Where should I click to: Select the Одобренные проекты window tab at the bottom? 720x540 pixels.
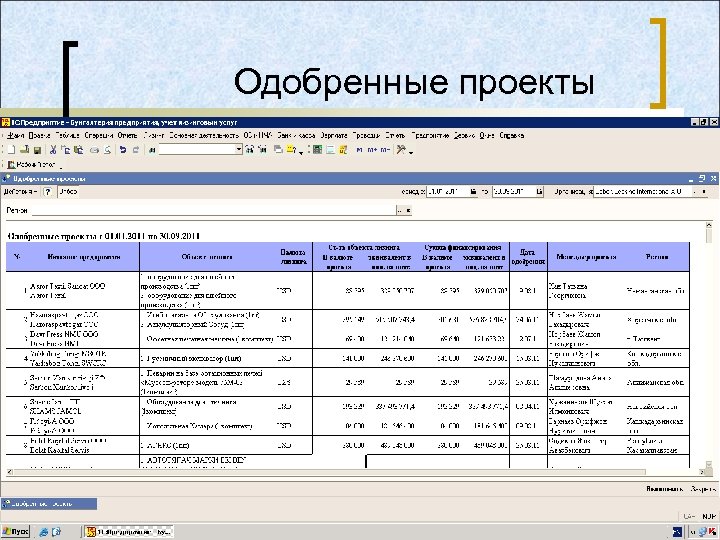point(49,504)
